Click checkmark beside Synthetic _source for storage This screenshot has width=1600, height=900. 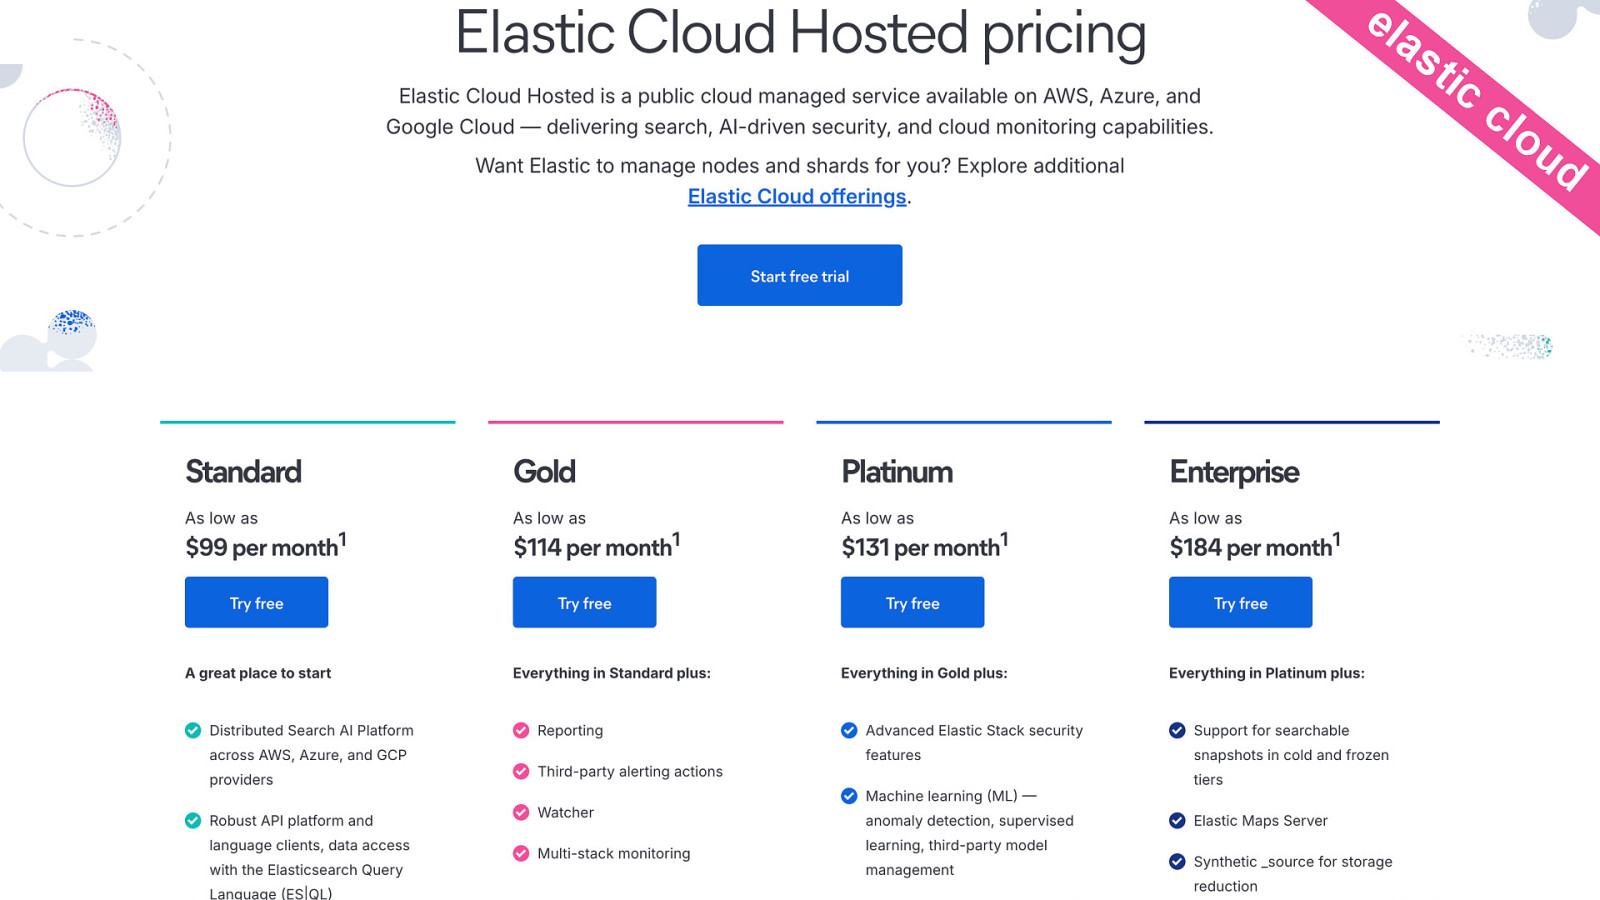coord(1177,862)
